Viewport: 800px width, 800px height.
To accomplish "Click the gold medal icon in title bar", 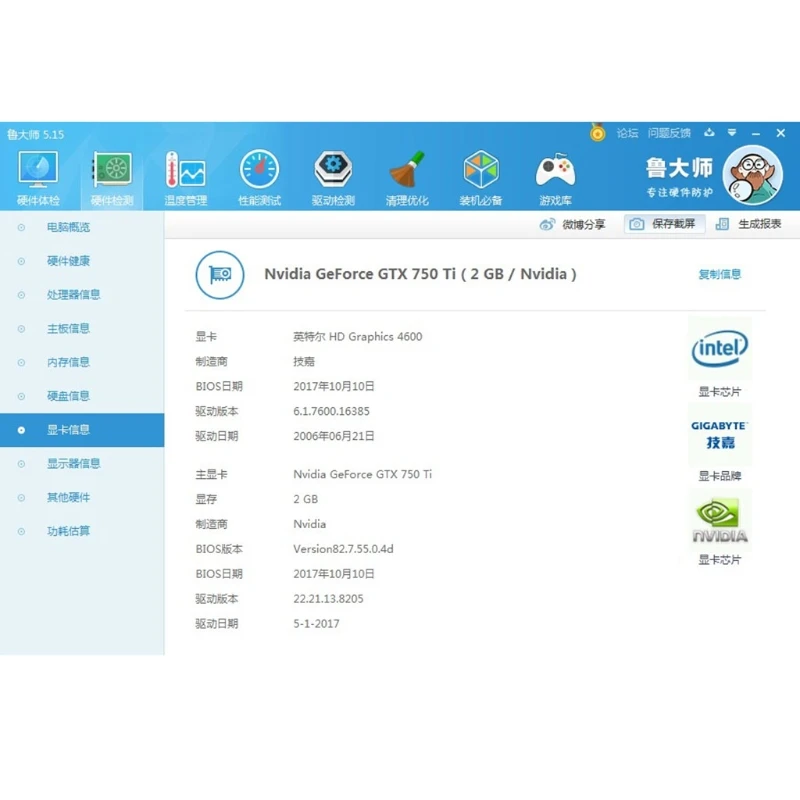I will [x=597, y=133].
